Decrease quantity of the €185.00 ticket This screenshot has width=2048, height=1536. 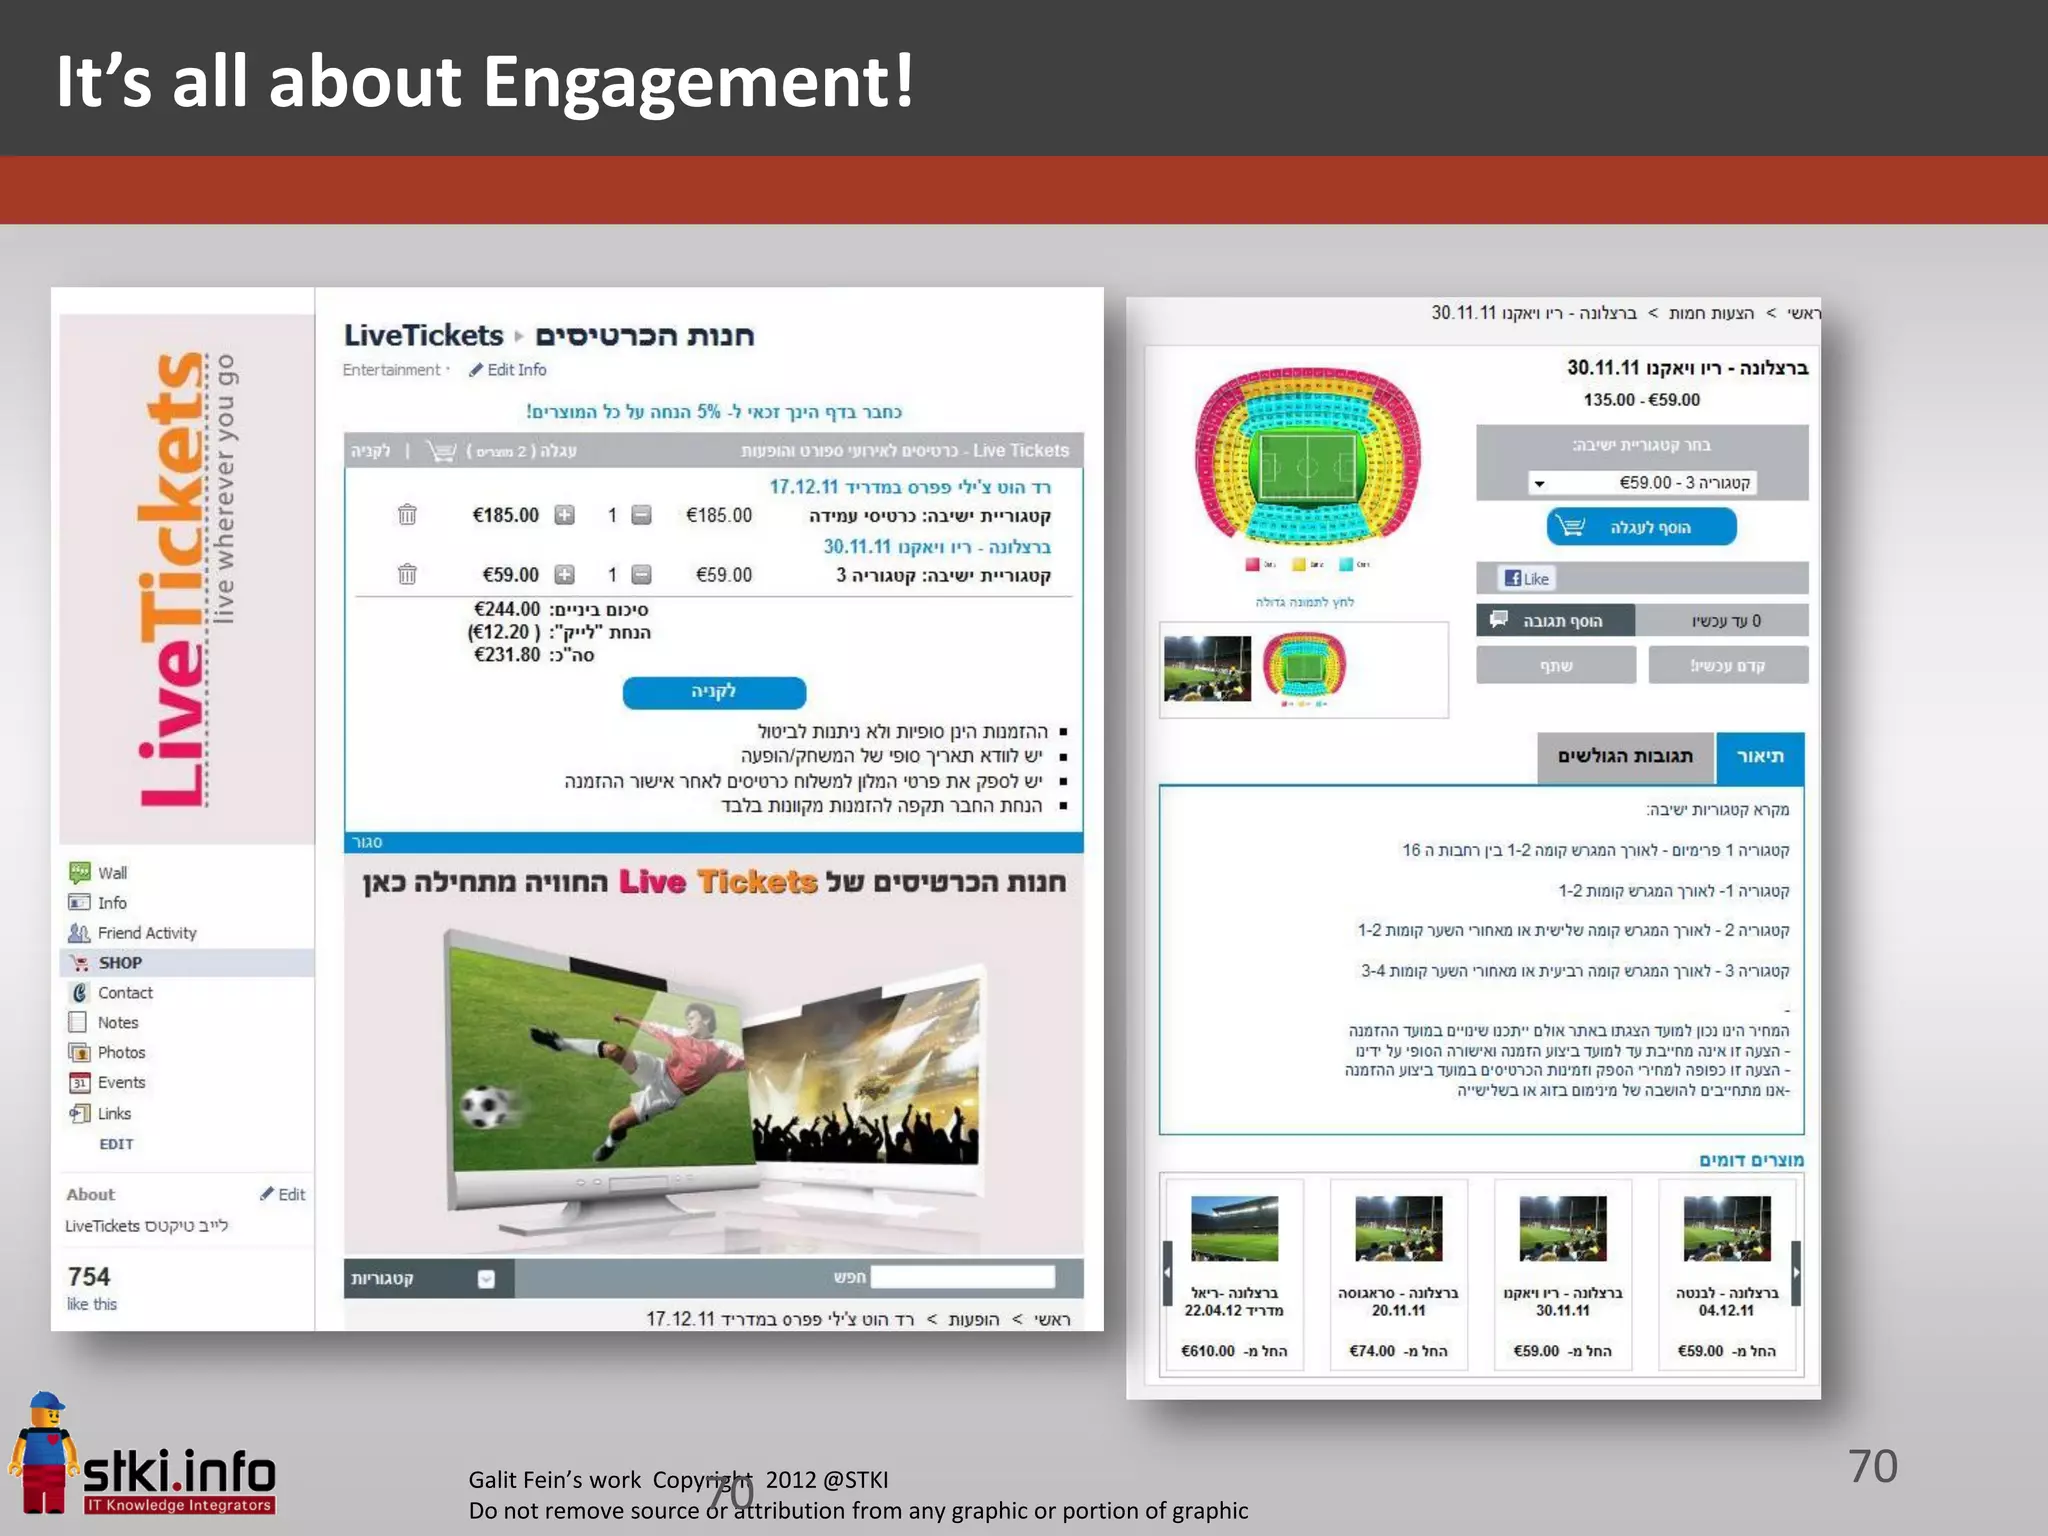[x=642, y=515]
